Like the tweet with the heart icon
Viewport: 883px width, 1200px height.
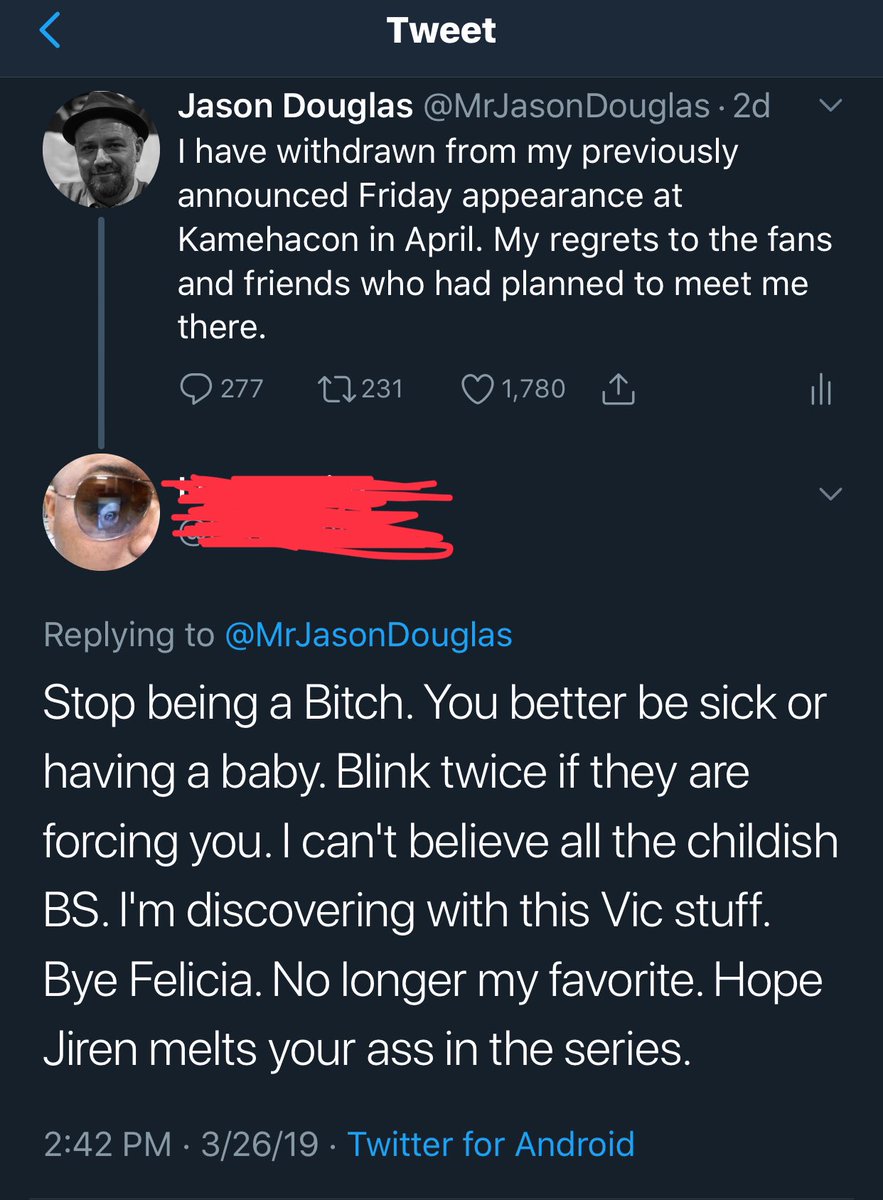coord(475,388)
